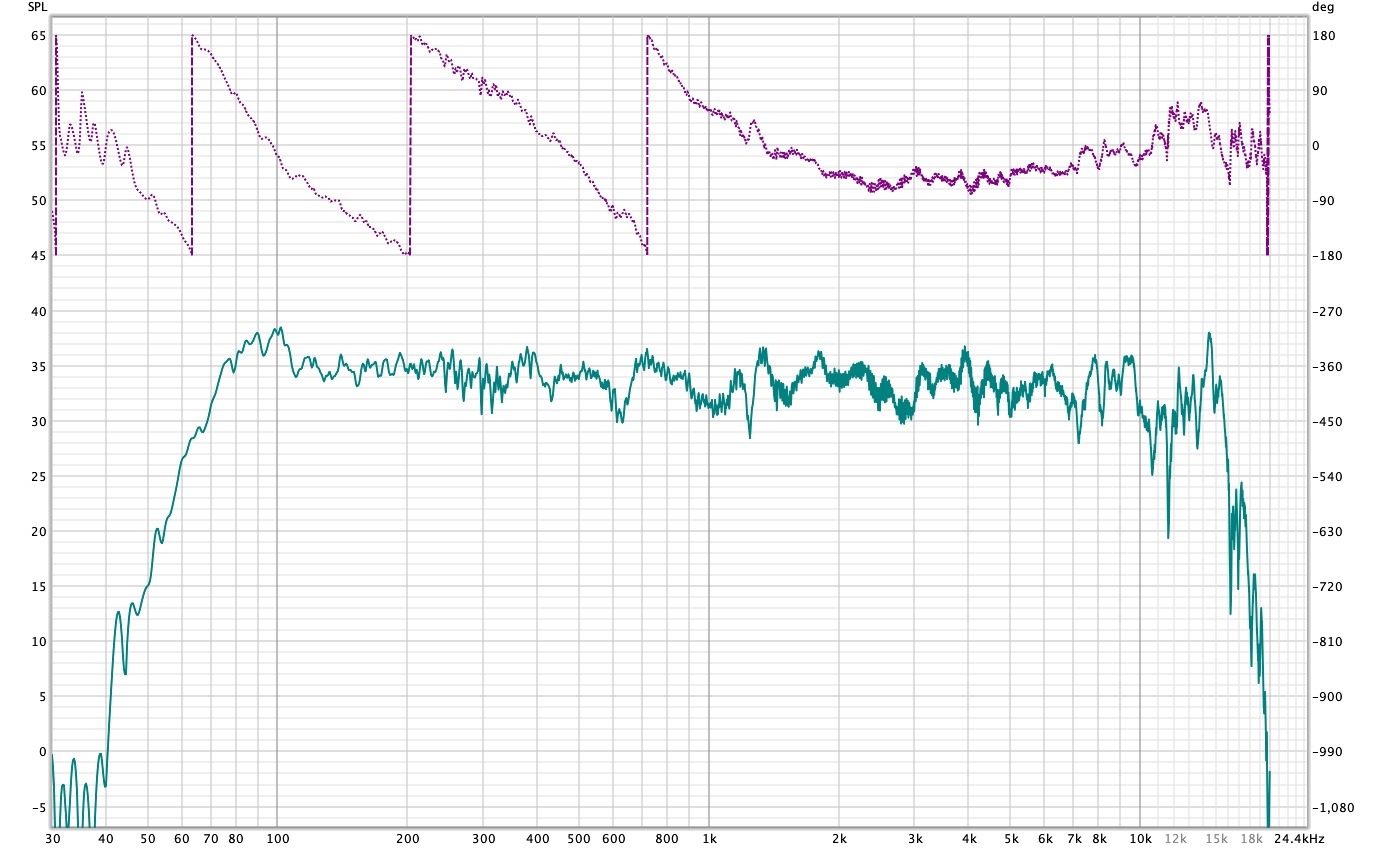Image resolution: width=1373 pixels, height=850 pixels.
Task: Select the 7k frequency axis label
Action: coord(1074,838)
